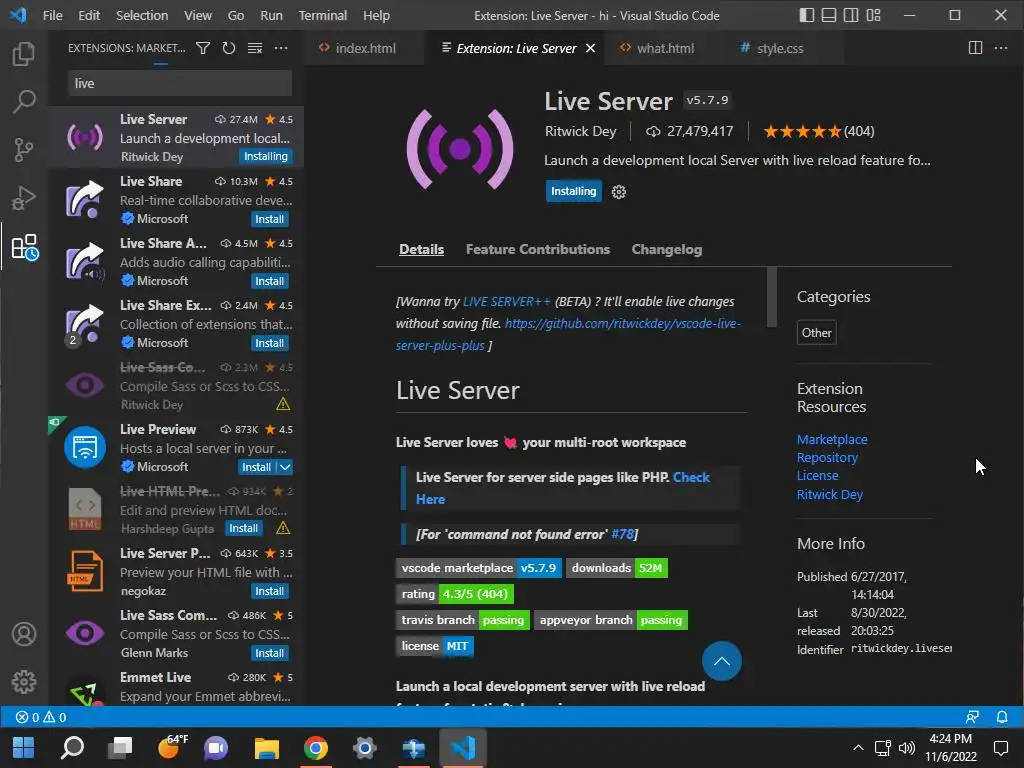Install the Live Server Preview by negokaz
1024x768 pixels.
click(270, 591)
